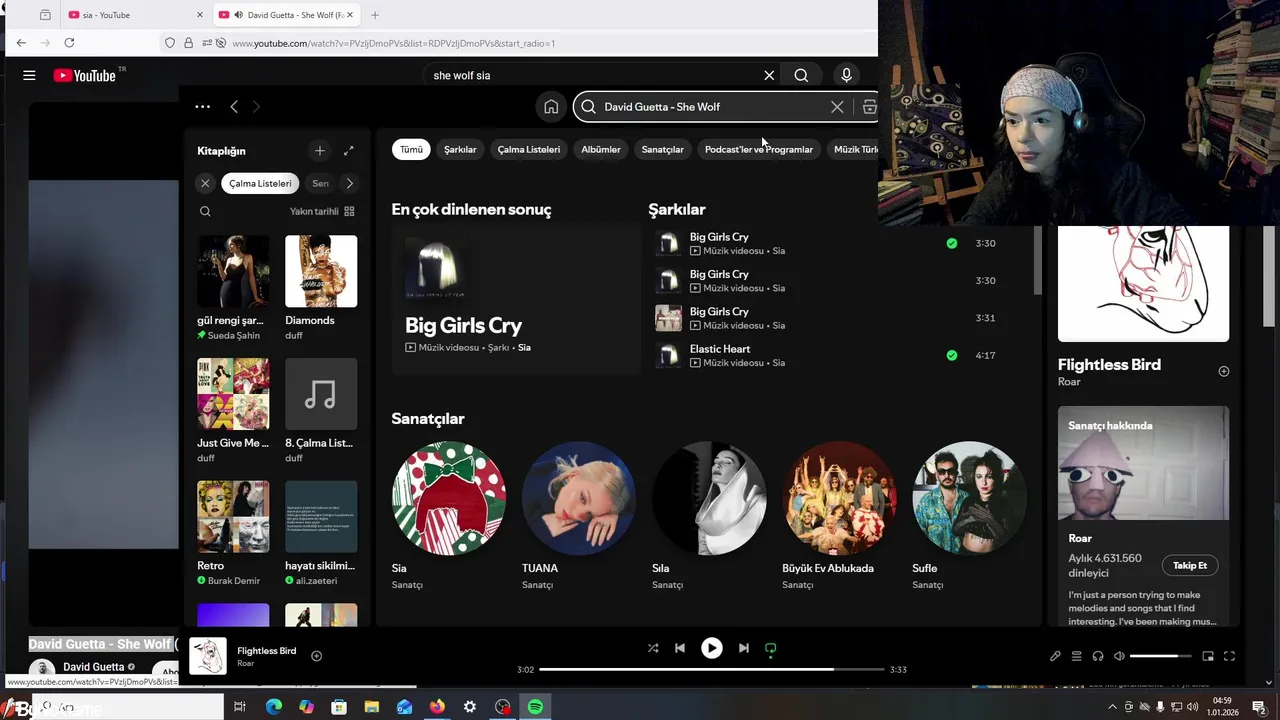Image resolution: width=1280 pixels, height=720 pixels.
Task: Open YouTube hamburger guide menu
Action: pyautogui.click(x=29, y=75)
